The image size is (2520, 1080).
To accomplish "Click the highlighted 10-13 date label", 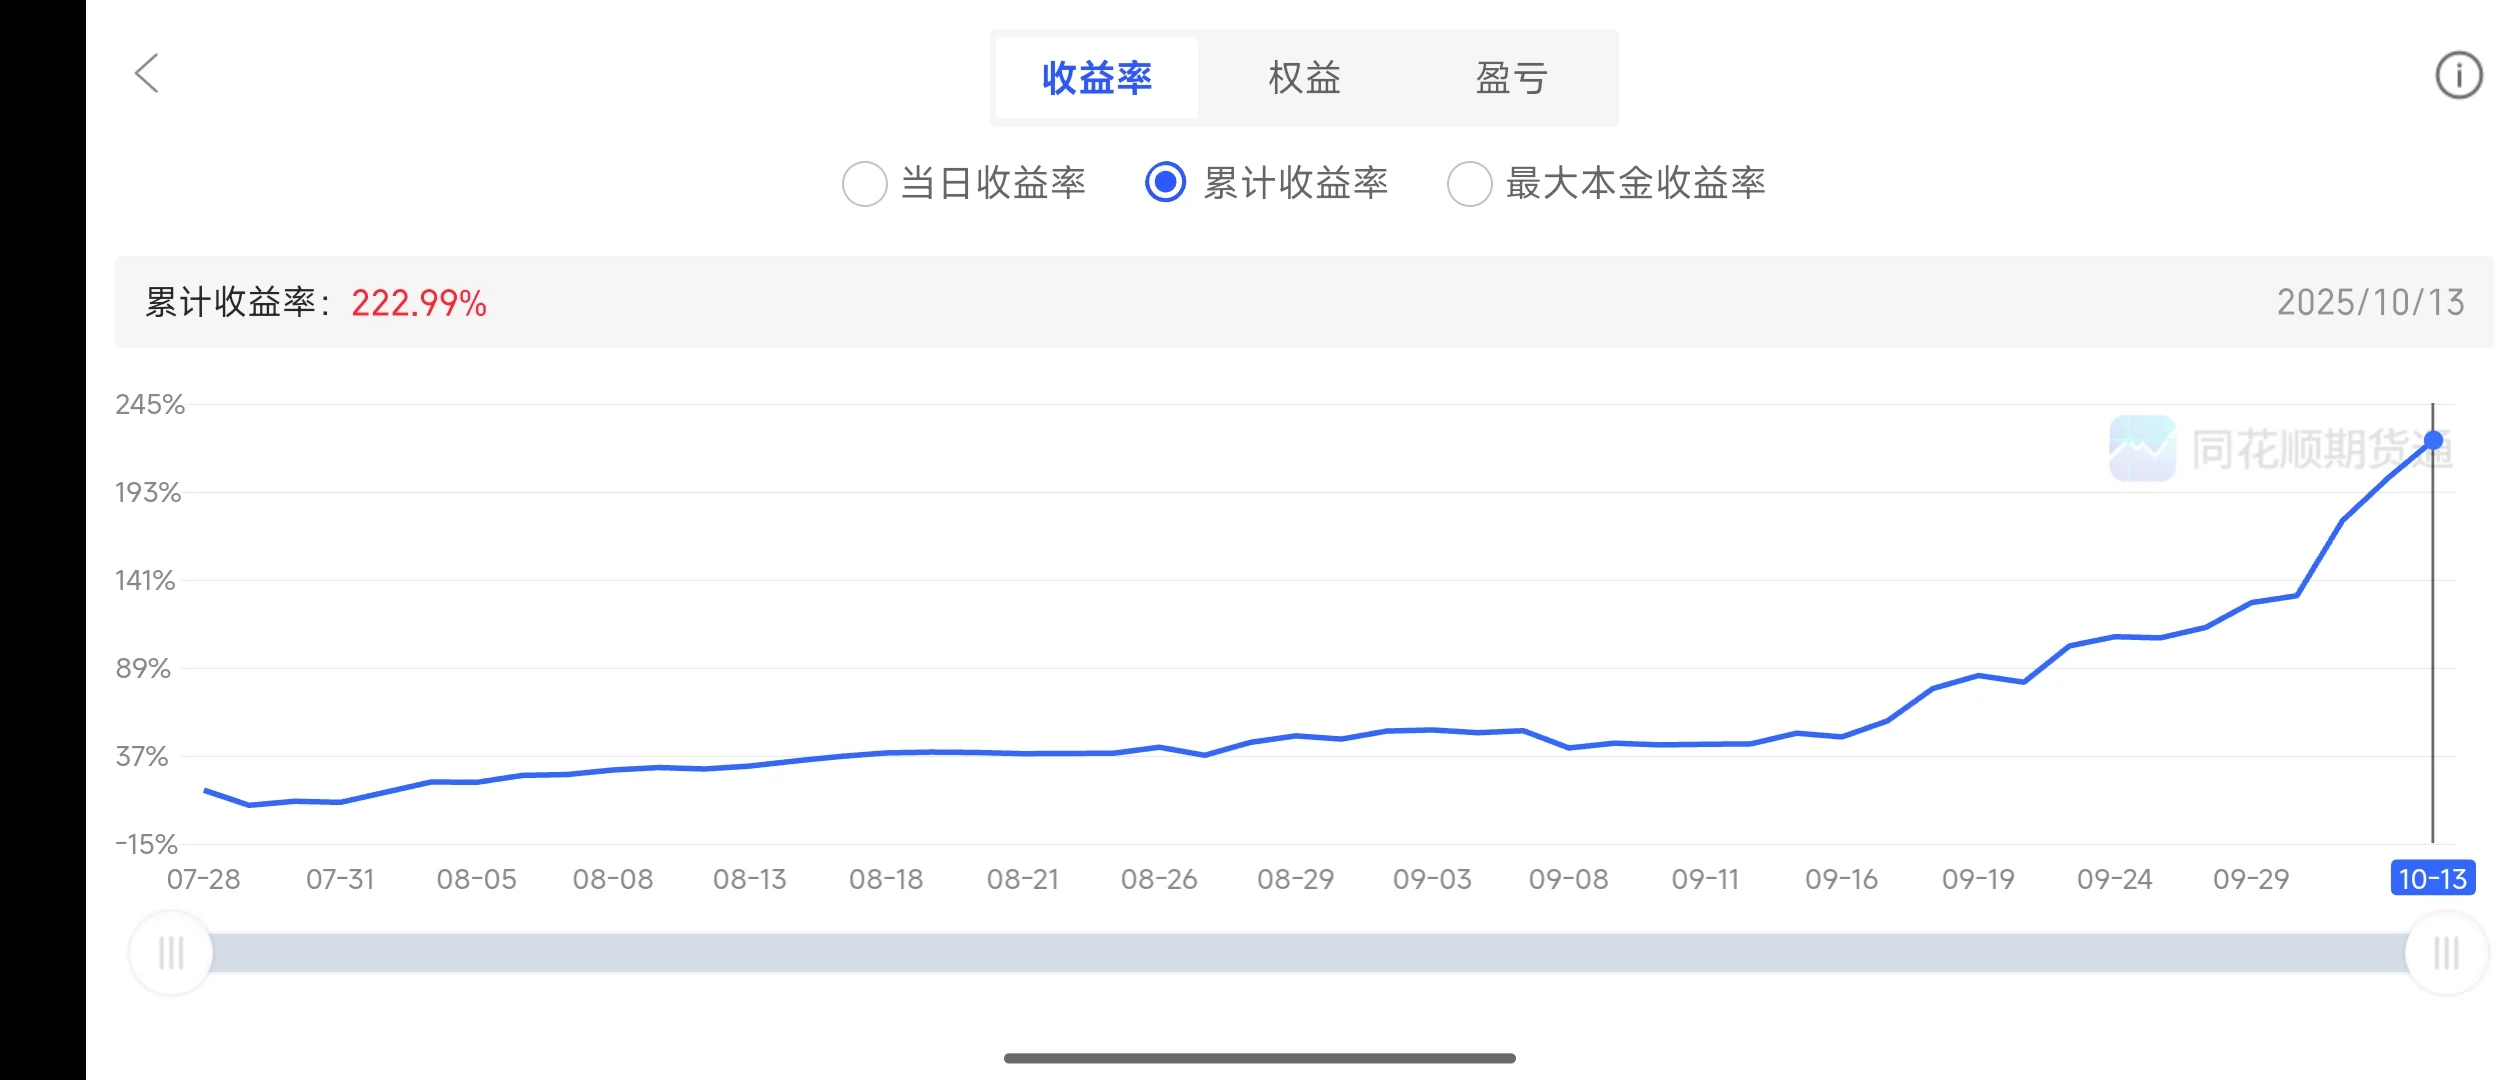I will coord(2432,879).
